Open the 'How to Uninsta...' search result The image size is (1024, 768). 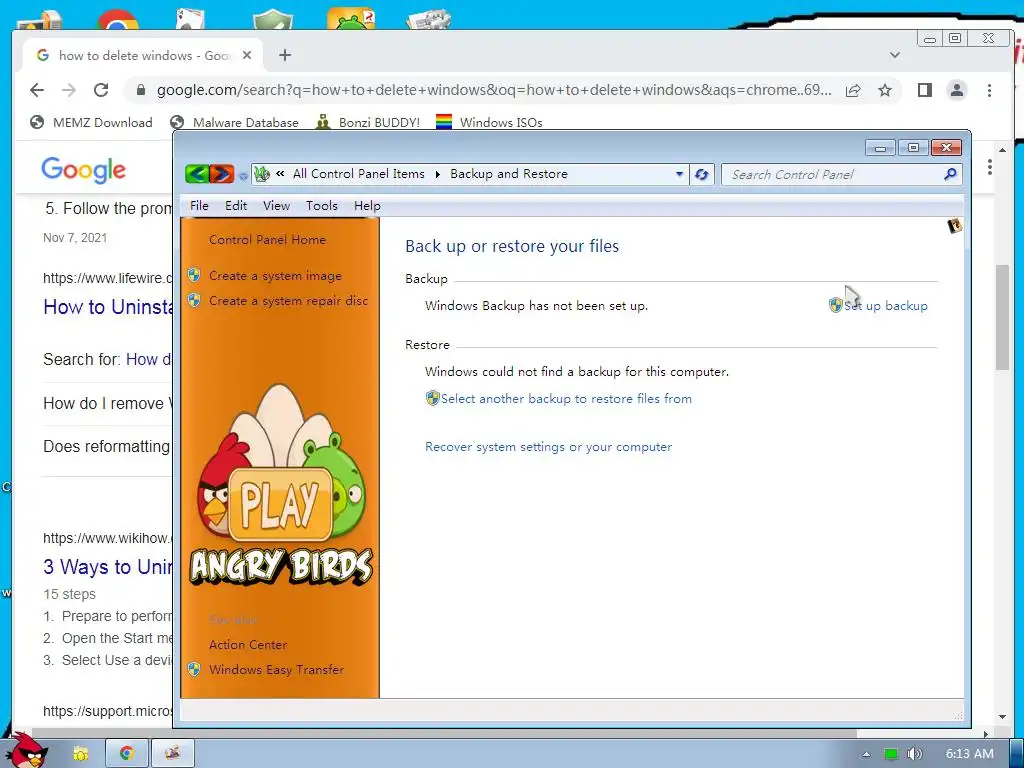[108, 307]
